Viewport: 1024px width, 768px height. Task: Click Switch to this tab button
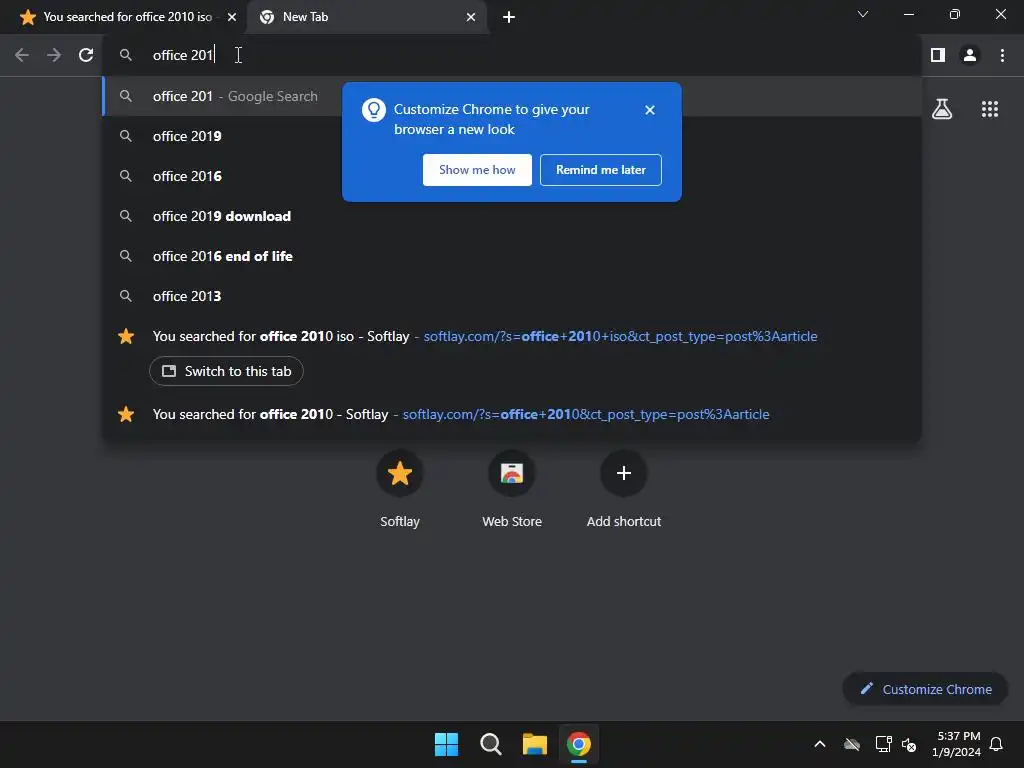(226, 371)
